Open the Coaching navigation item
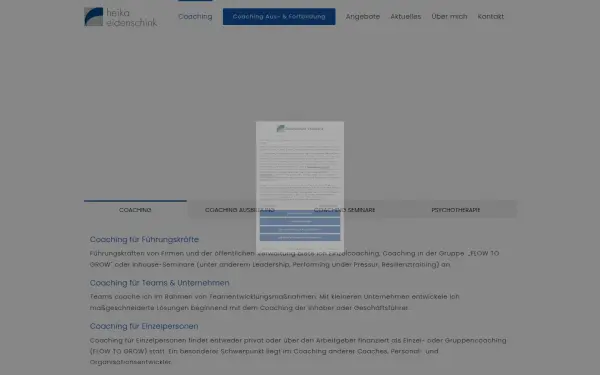Screen dimensions: 600x375 (195, 16)
